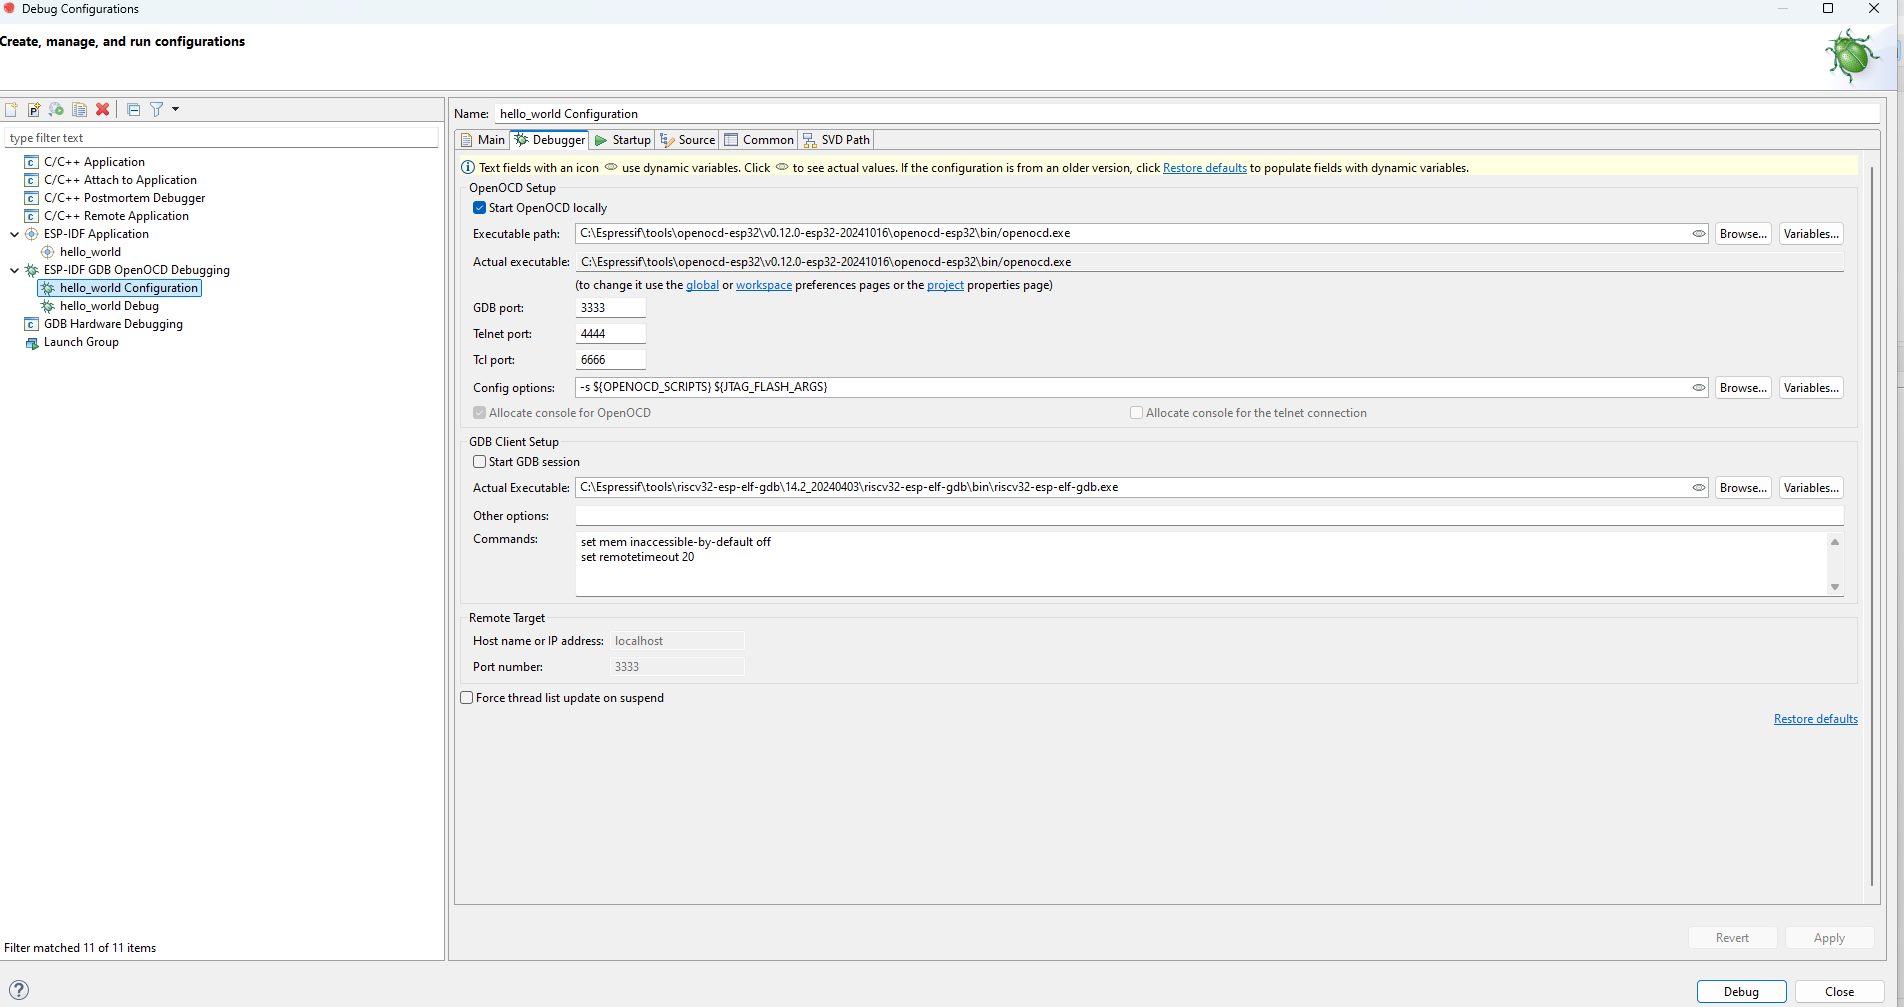Screen dimensions: 1904x1007
Task: Click the C/C++ Remote Application icon
Action: click(31, 216)
